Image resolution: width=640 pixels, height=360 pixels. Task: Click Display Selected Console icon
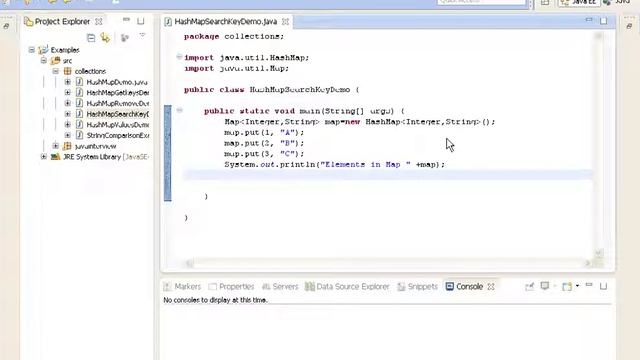coord(545,286)
